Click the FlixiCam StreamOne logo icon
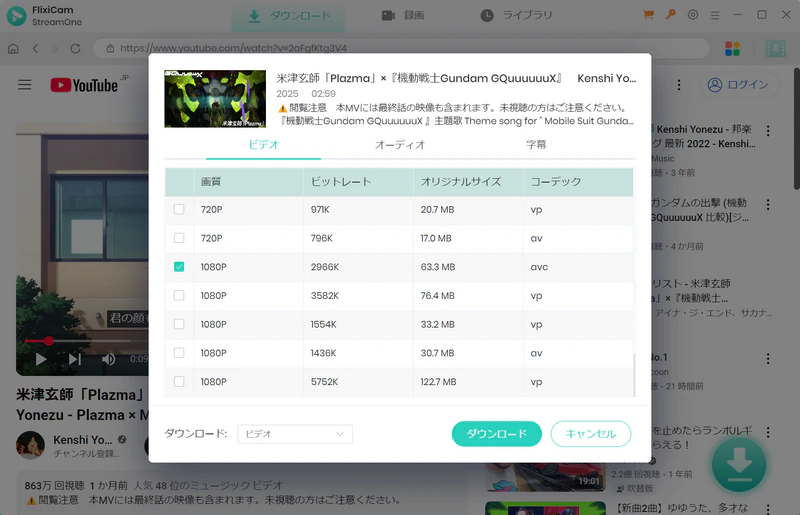Screen dimensions: 800x515 click(x=16, y=15)
